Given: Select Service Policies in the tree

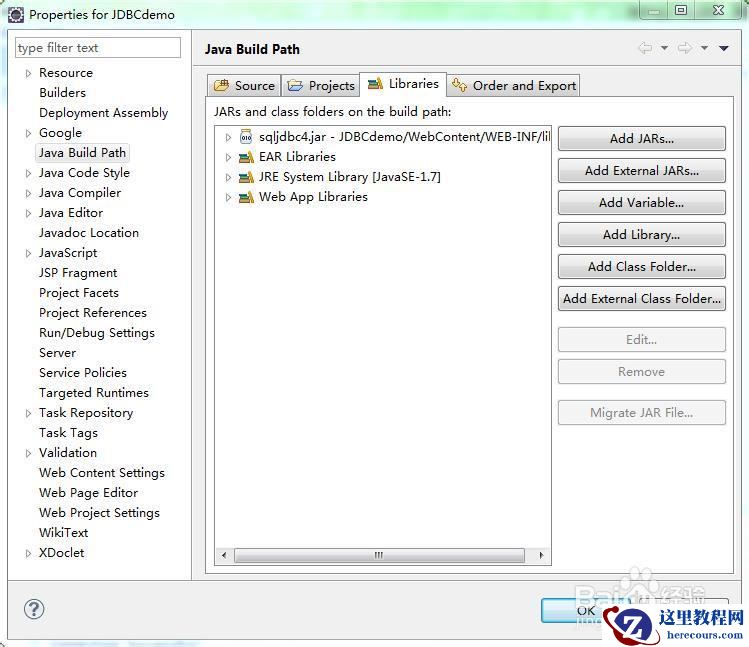Looking at the screenshot, I should [83, 373].
